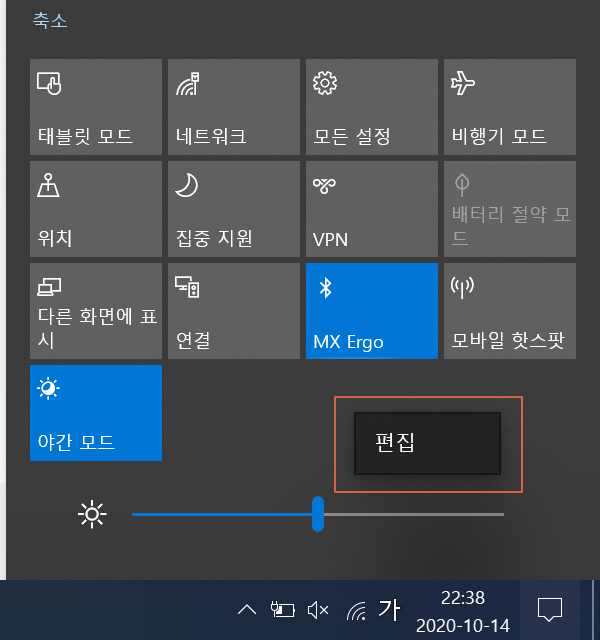Open the 연결 connect tile
Image resolution: width=600 pixels, height=640 pixels.
pos(234,311)
